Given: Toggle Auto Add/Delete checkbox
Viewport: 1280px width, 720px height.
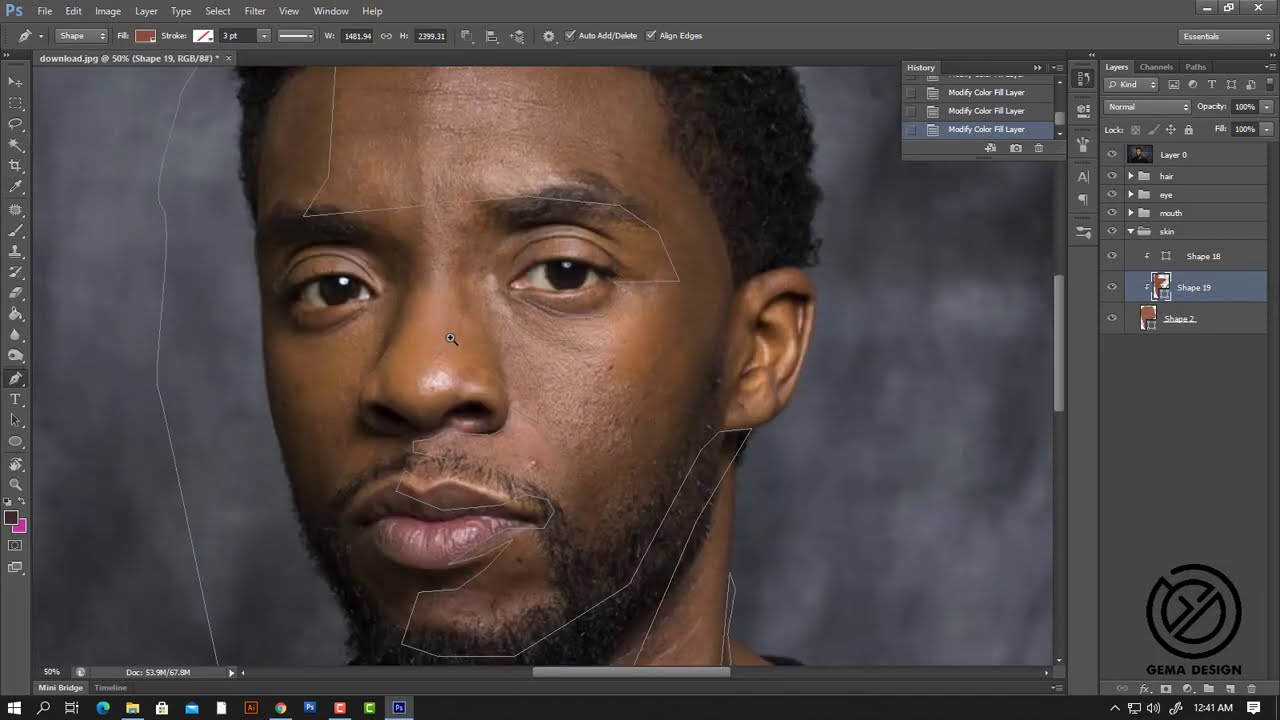Looking at the screenshot, I should click(570, 36).
